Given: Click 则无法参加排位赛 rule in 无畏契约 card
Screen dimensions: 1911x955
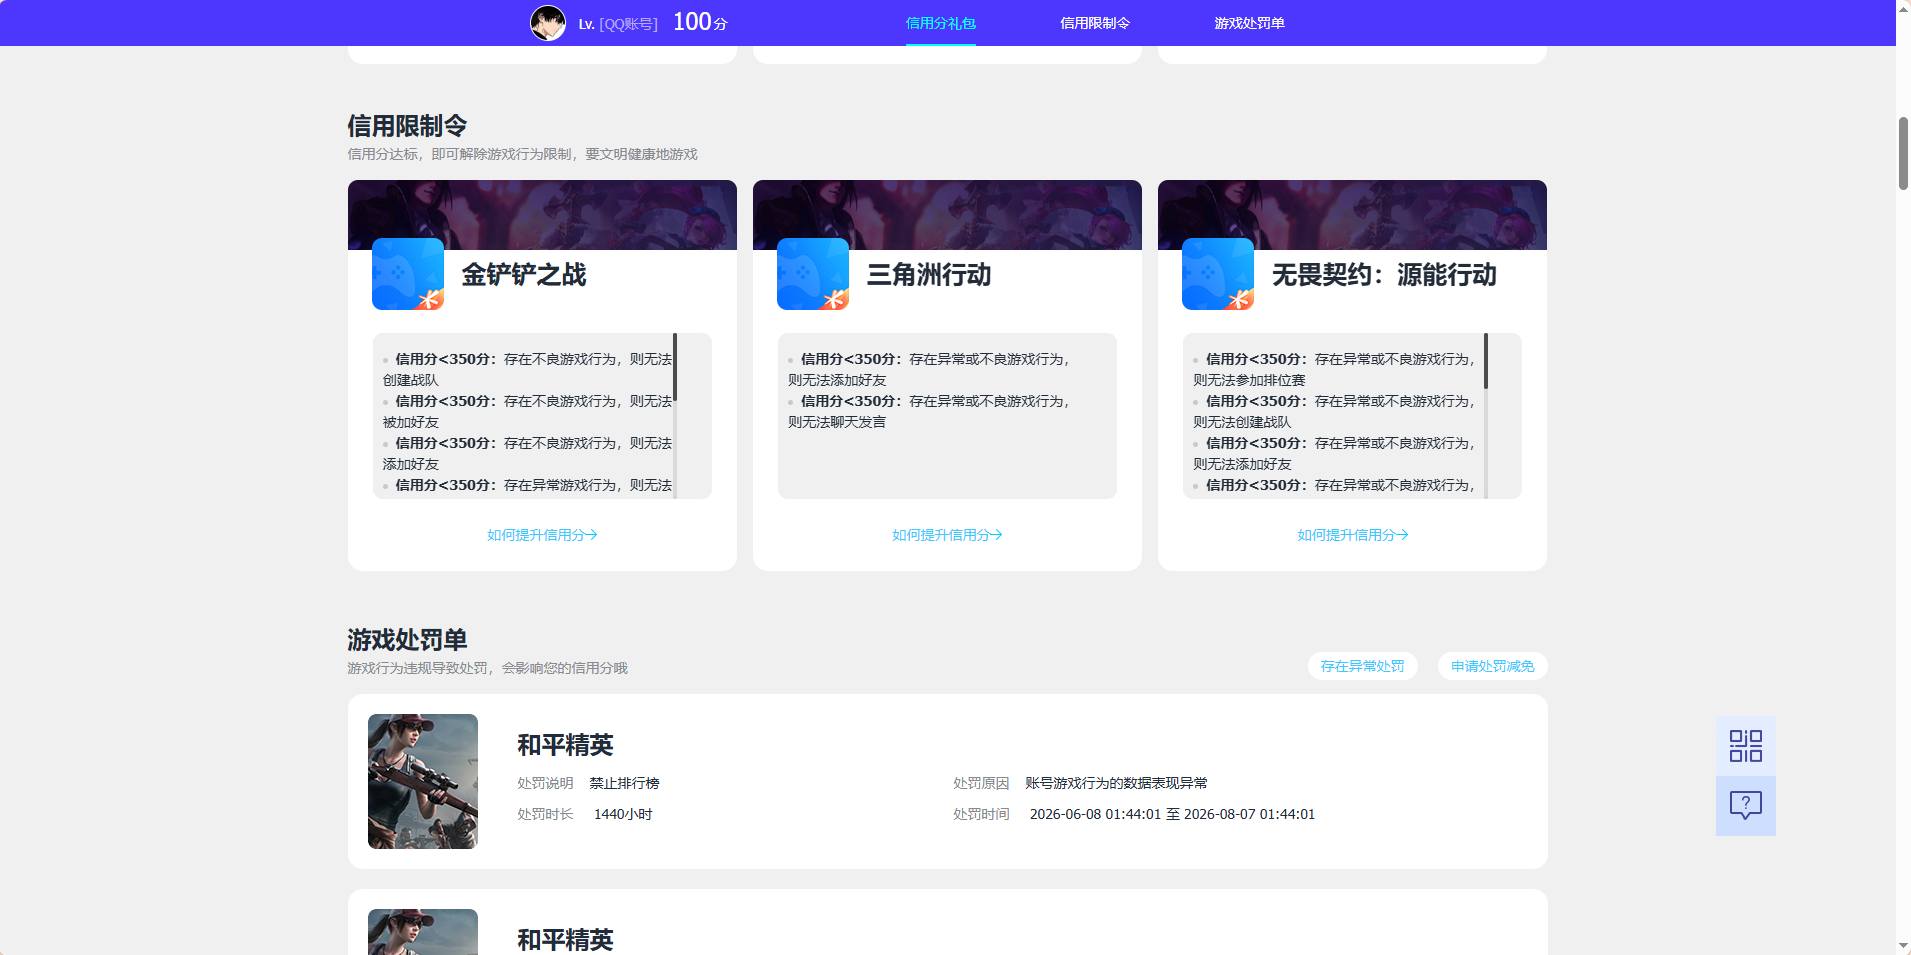Looking at the screenshot, I should coord(1249,380).
